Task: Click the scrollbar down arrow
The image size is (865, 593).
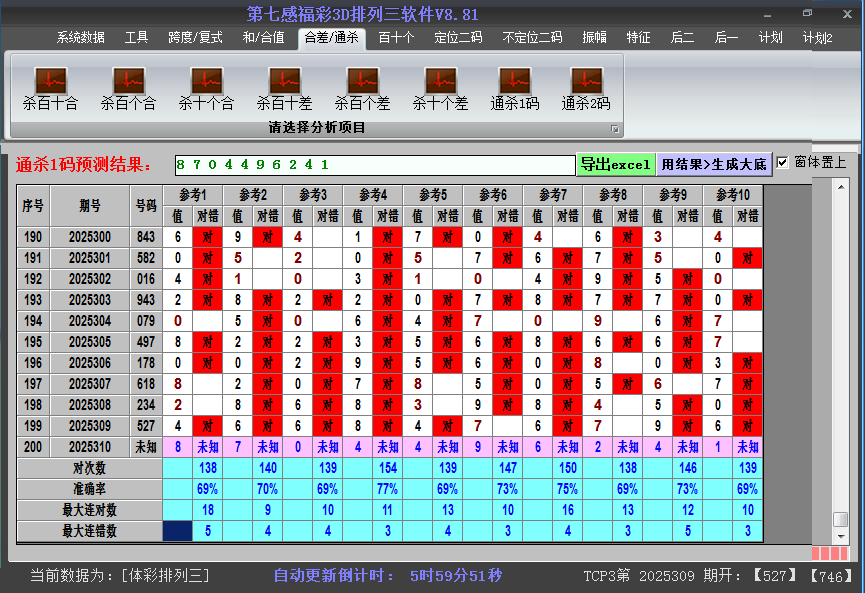Action: click(840, 537)
